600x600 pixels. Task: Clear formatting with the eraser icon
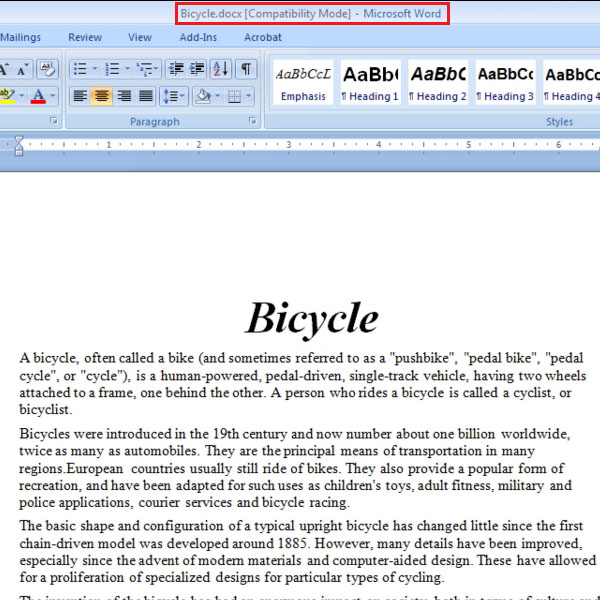click(47, 69)
